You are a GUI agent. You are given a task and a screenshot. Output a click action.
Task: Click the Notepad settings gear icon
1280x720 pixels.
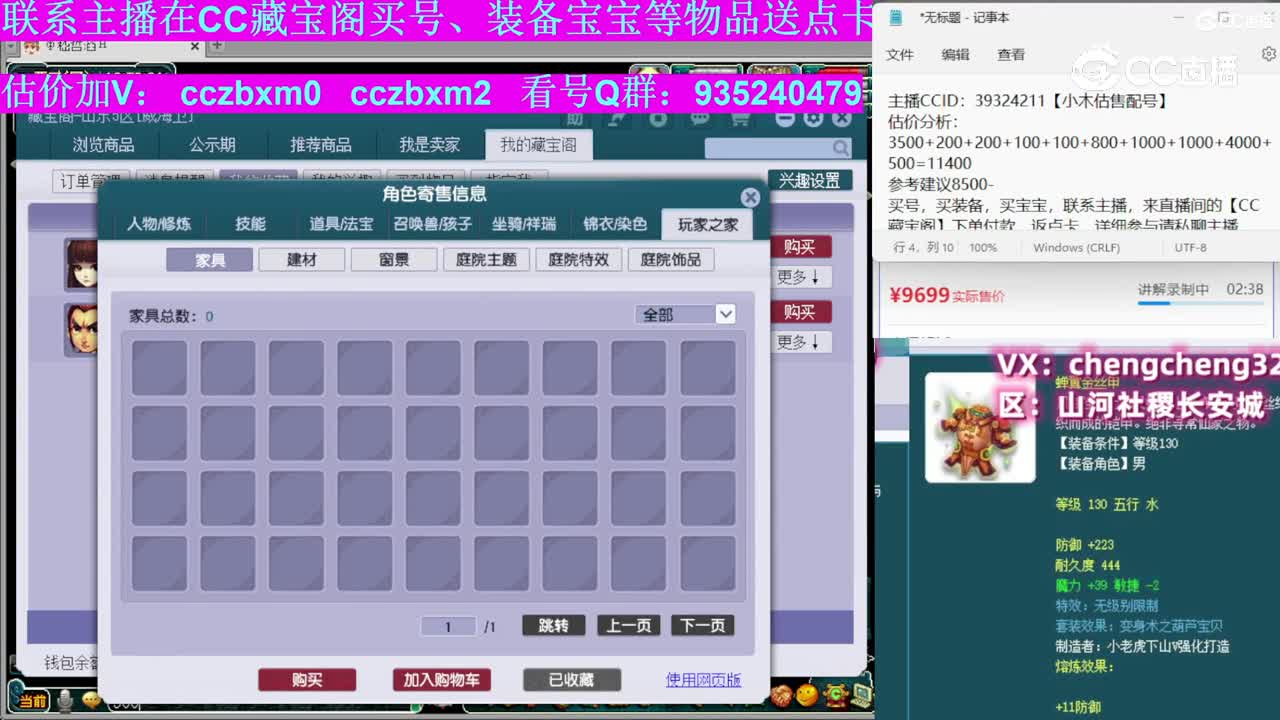(x=1268, y=53)
